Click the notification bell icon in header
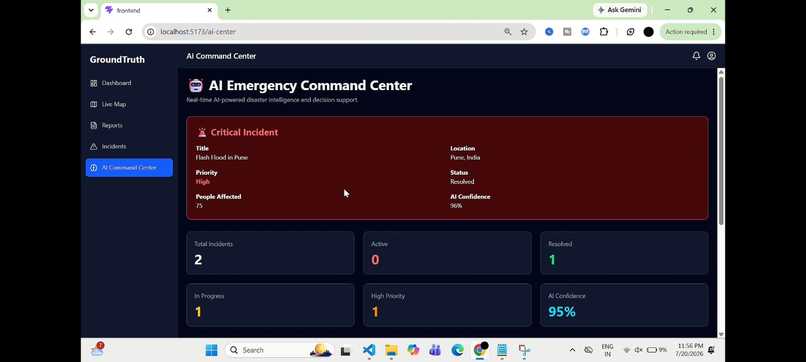806x362 pixels. click(x=696, y=56)
